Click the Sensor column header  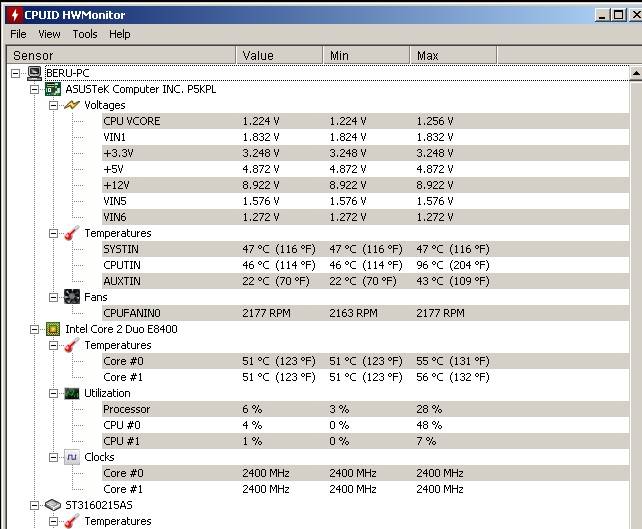[x=121, y=55]
